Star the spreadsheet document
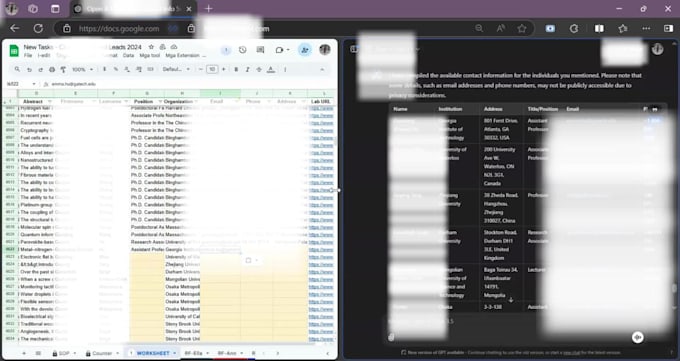The image size is (680, 361). [151, 47]
